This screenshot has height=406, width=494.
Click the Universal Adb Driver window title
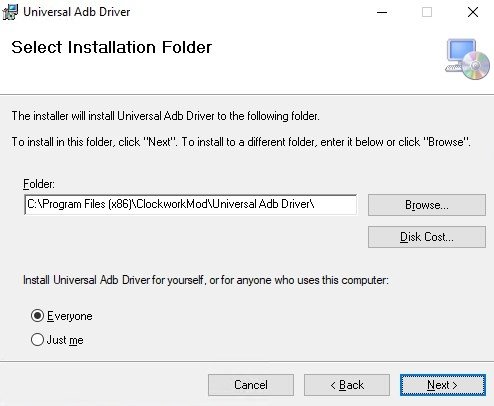click(77, 12)
